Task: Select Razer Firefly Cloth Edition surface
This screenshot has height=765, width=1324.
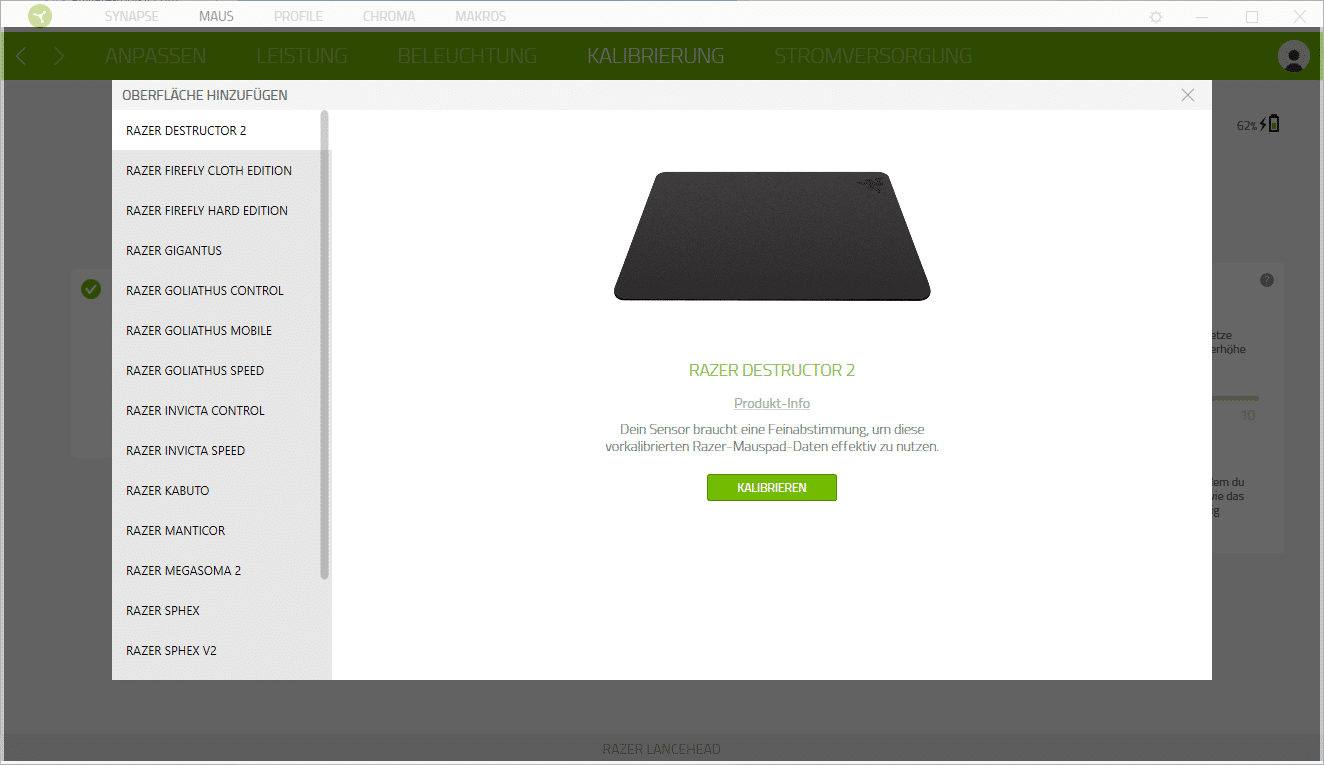Action: click(209, 171)
